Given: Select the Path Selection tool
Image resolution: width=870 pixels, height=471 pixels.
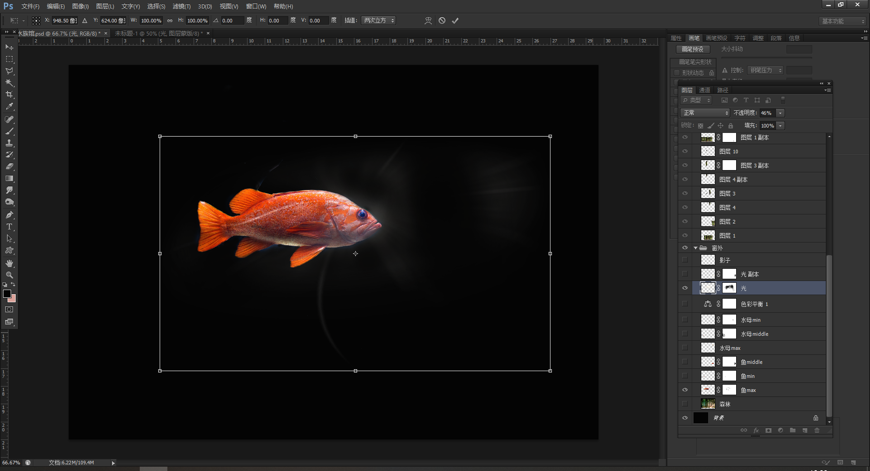Looking at the screenshot, I should [x=9, y=239].
